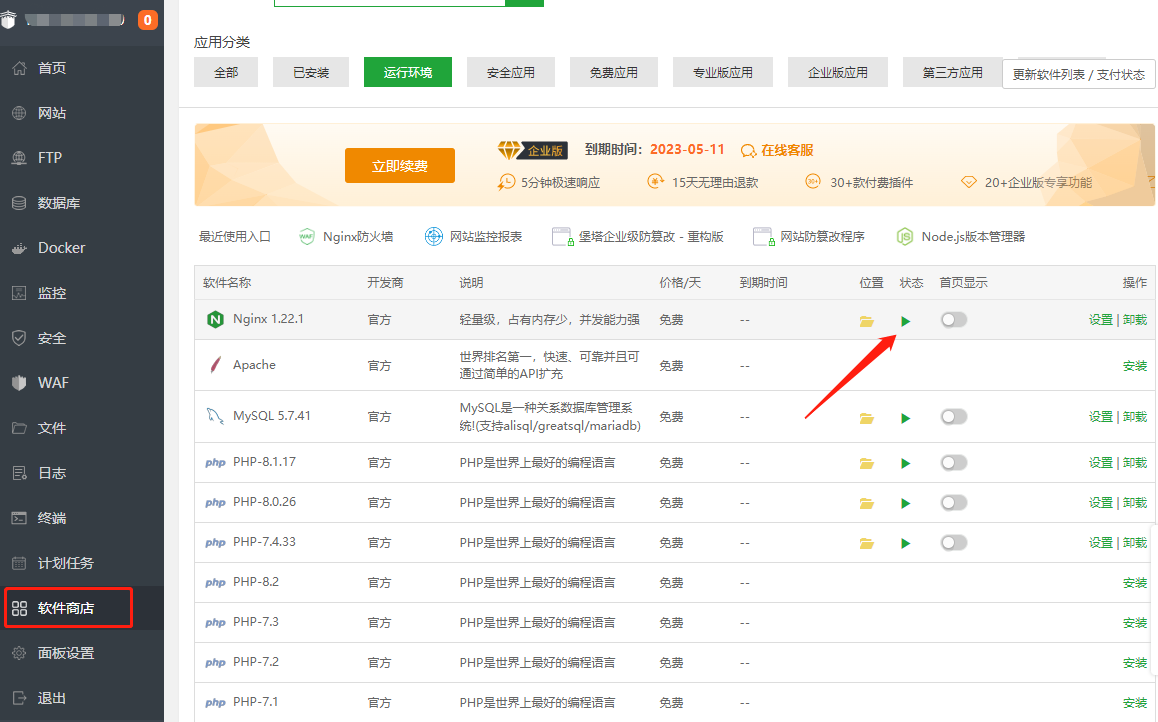The width and height of the screenshot is (1158, 722).
Task: Open MySQL 5.7.41 folder location icon
Action: pos(867,419)
